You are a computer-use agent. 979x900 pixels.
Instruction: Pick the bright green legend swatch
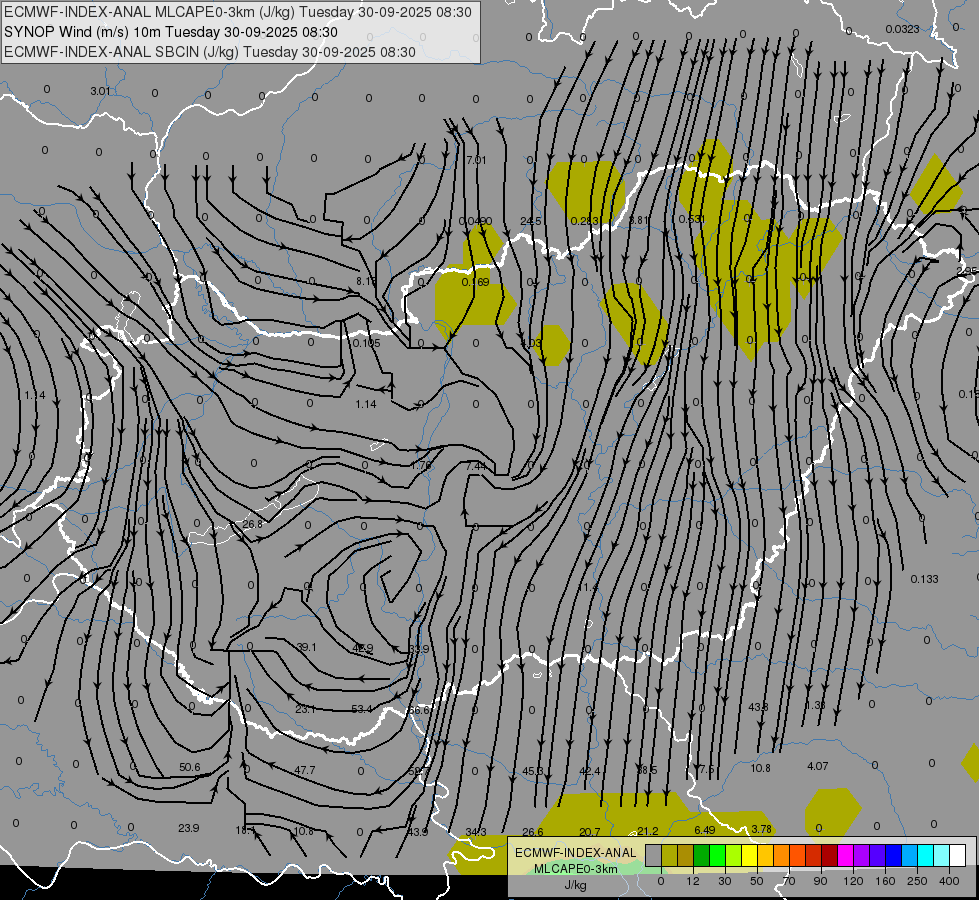coord(717,856)
